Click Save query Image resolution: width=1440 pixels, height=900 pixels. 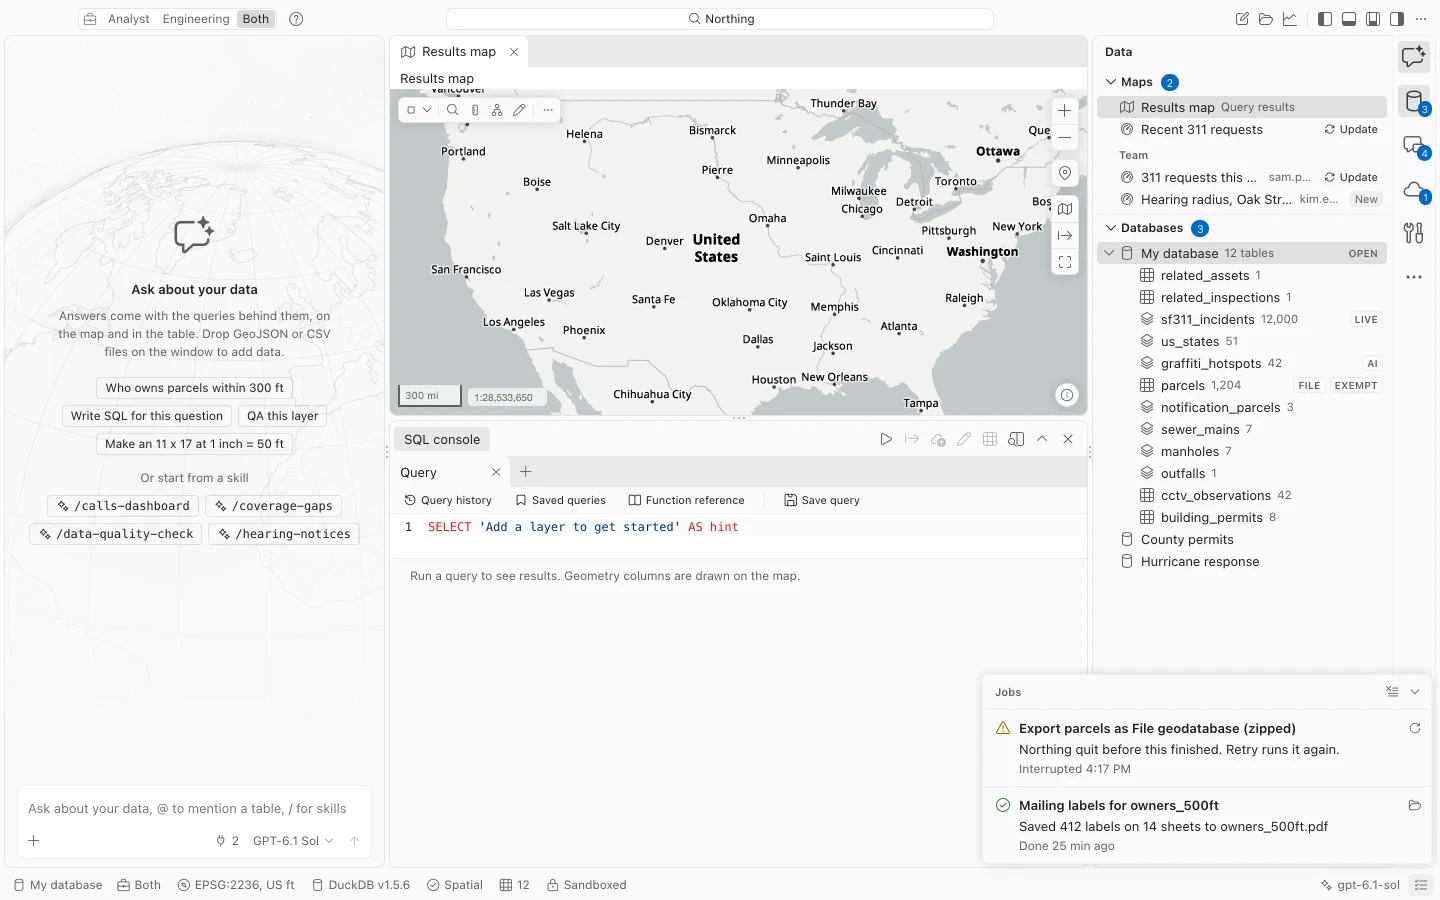(x=822, y=500)
